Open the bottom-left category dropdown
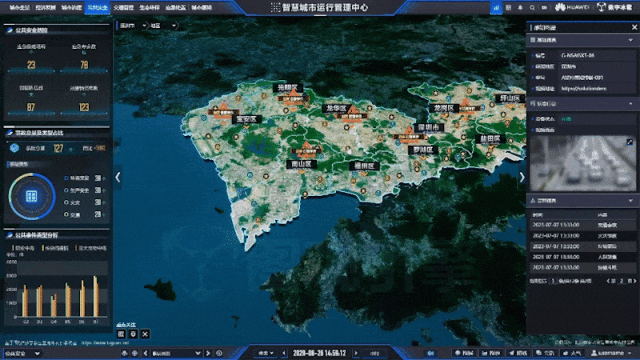Image resolution: width=640 pixels, height=360 pixels. [22, 353]
